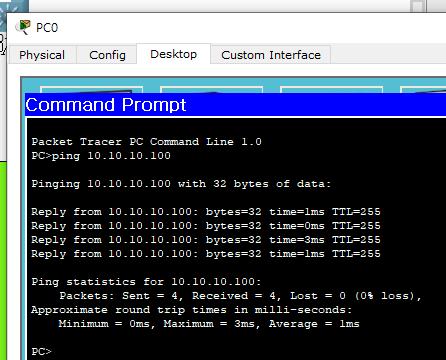The height and width of the screenshot is (360, 446).
Task: Switch to the Physical tab
Action: click(42, 55)
